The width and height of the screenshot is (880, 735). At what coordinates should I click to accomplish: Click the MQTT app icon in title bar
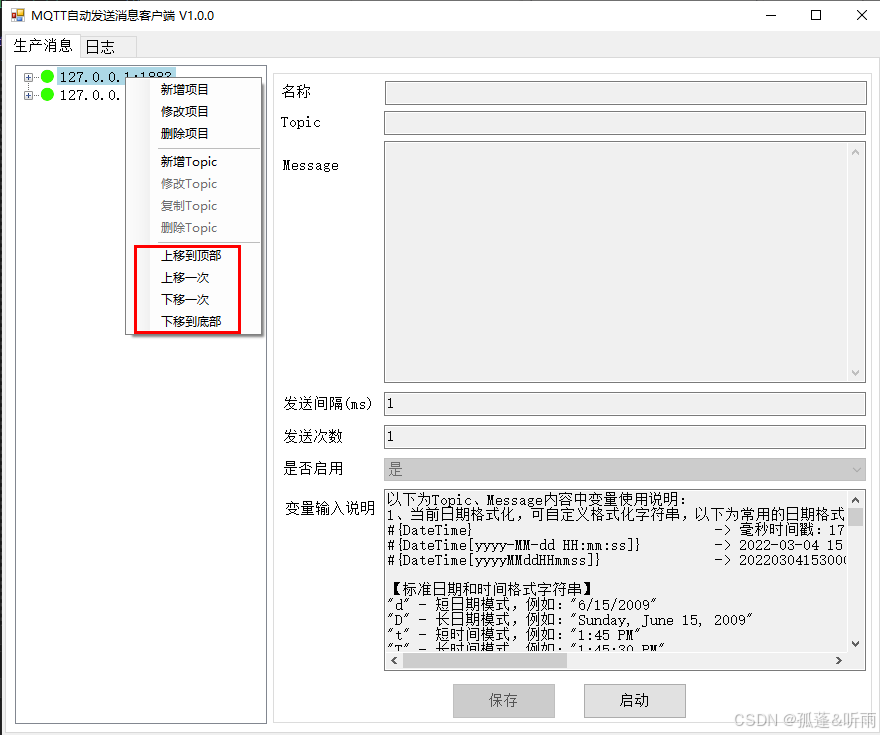(x=17, y=15)
